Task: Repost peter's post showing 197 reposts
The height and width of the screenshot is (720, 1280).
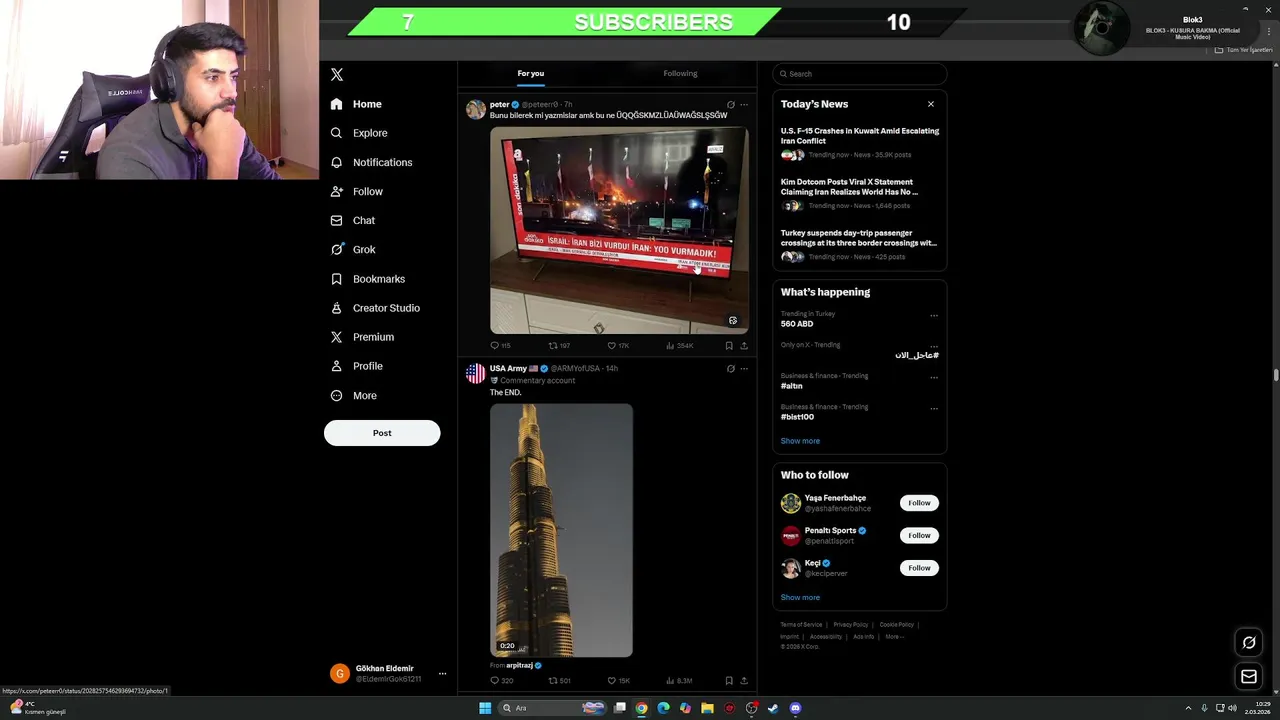Action: click(559, 346)
